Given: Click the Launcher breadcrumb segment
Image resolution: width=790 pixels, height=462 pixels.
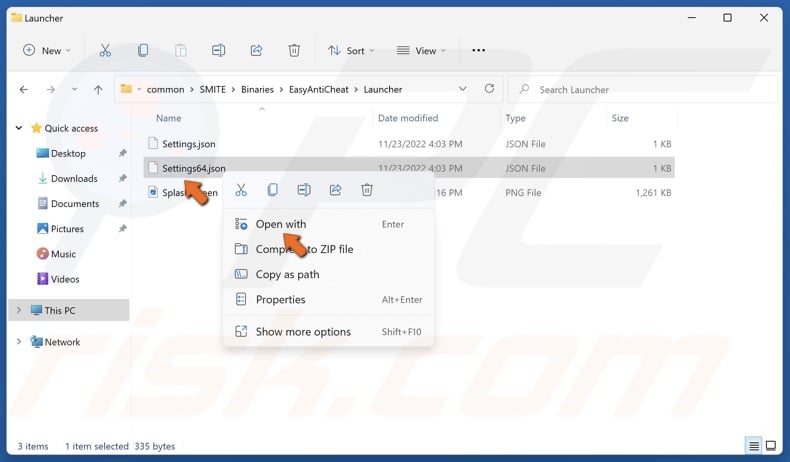Looking at the screenshot, I should click(383, 89).
